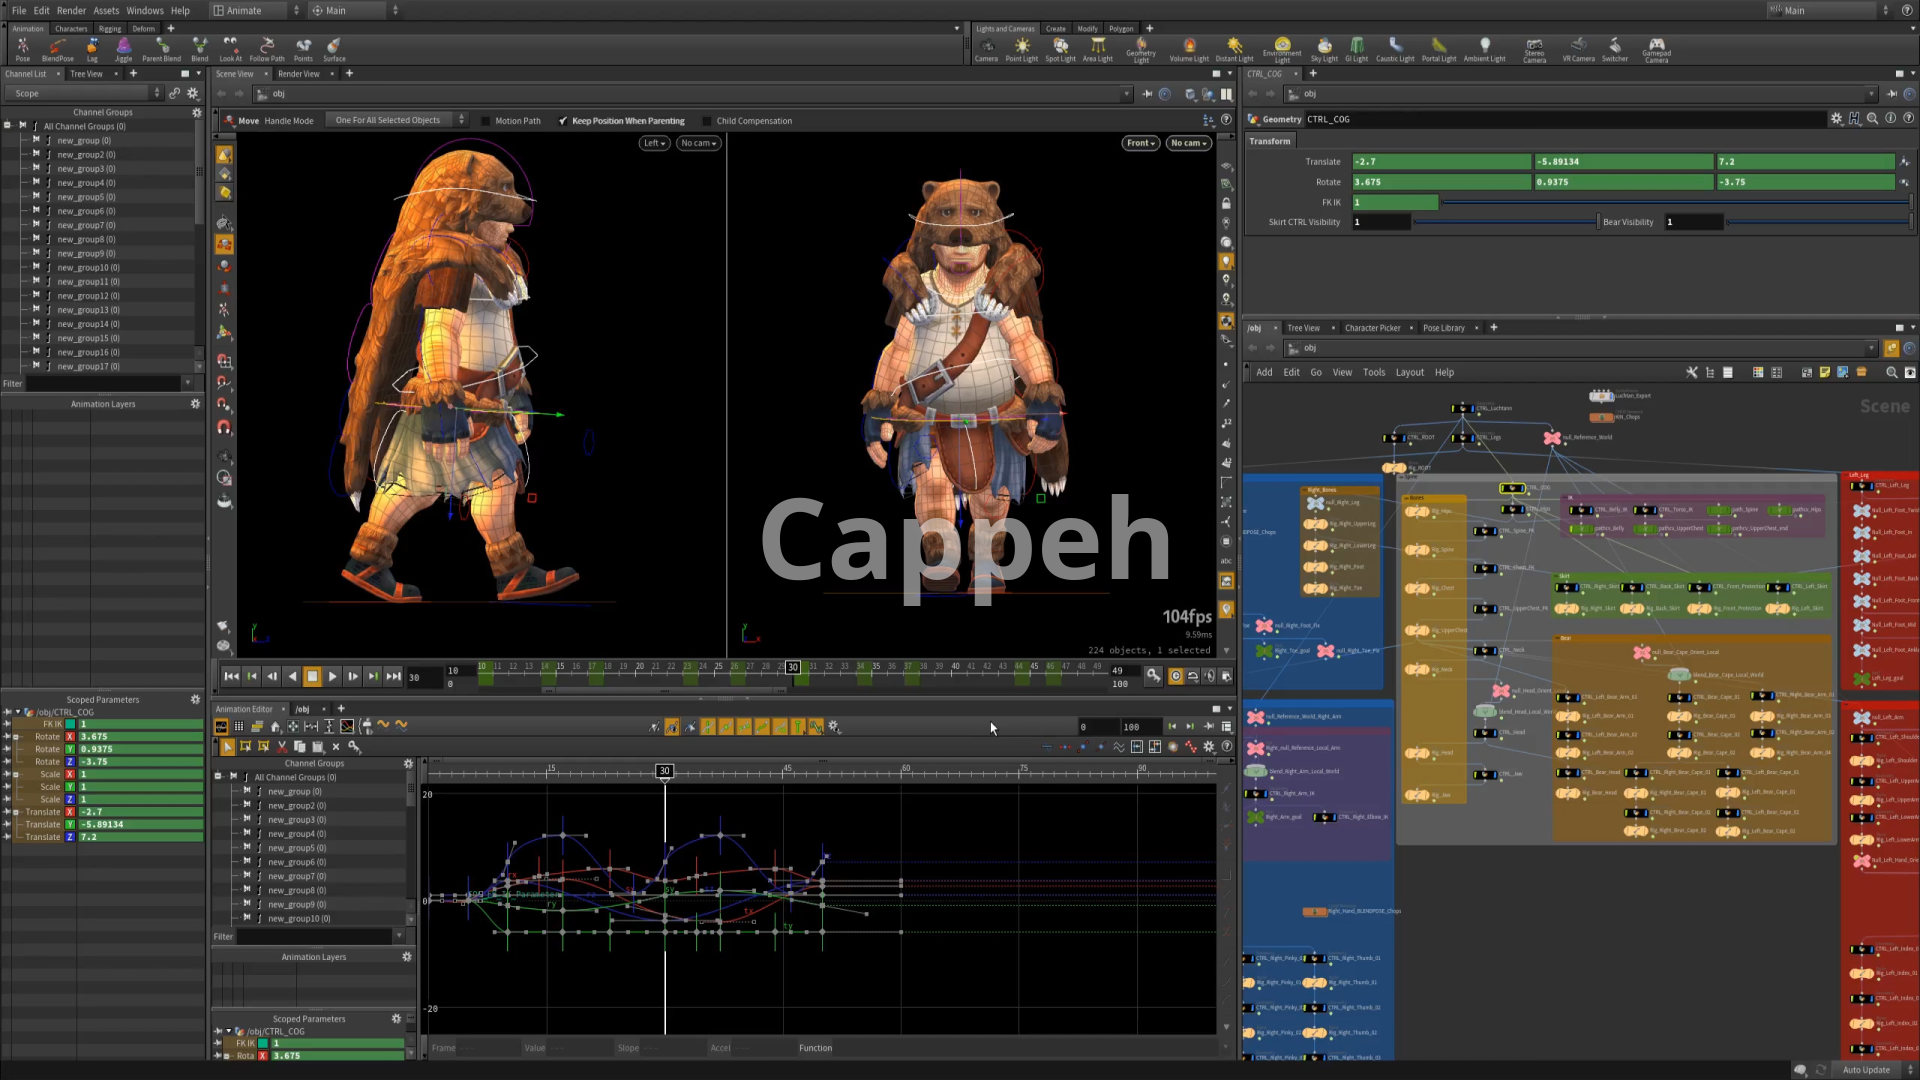Image resolution: width=1920 pixels, height=1080 pixels.
Task: Switch to the Rigging shelf tab
Action: tap(109, 29)
